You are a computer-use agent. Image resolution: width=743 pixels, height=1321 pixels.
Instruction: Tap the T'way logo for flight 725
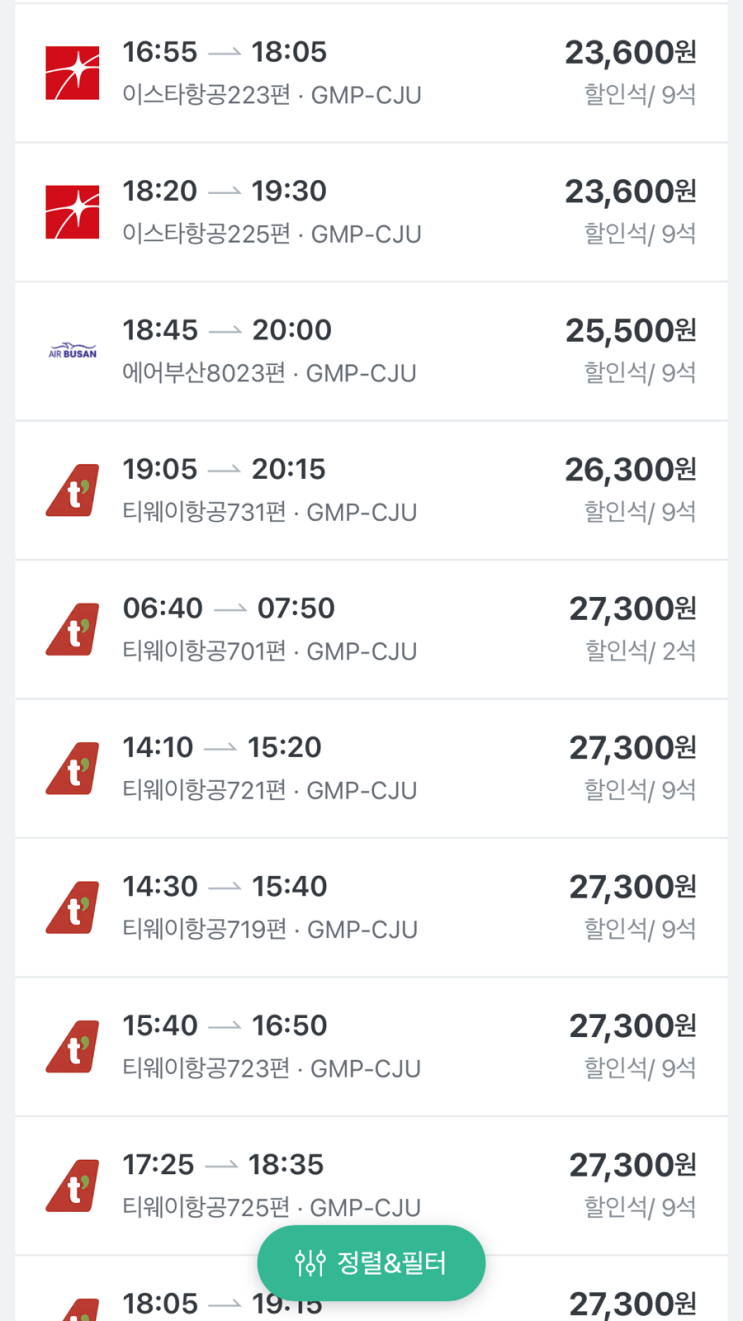click(72, 1185)
